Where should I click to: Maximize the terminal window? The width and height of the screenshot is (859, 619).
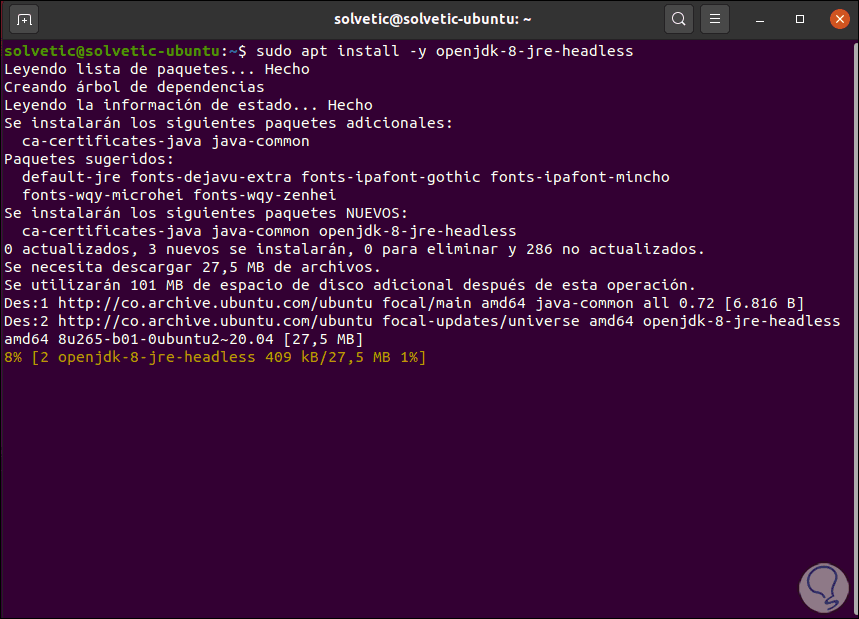pyautogui.click(x=800, y=19)
